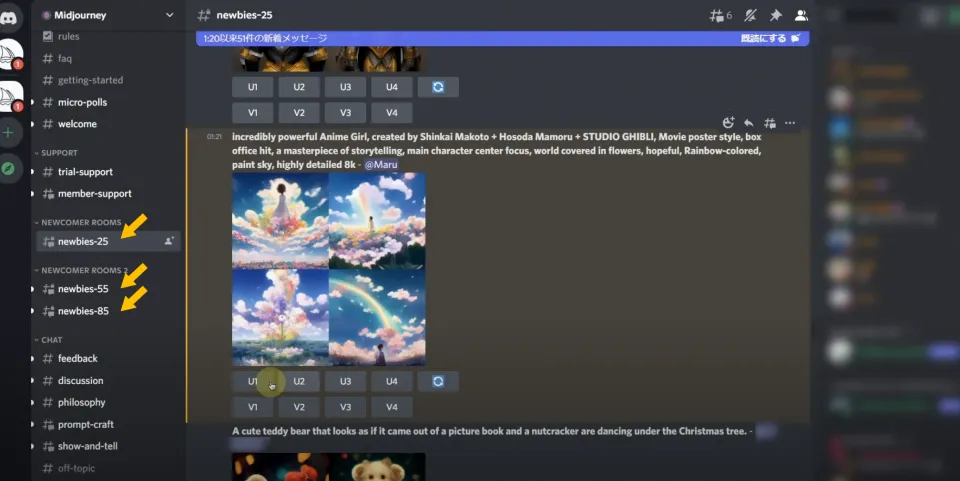Select the newbies-25 channel in sidebar

[x=108, y=241]
